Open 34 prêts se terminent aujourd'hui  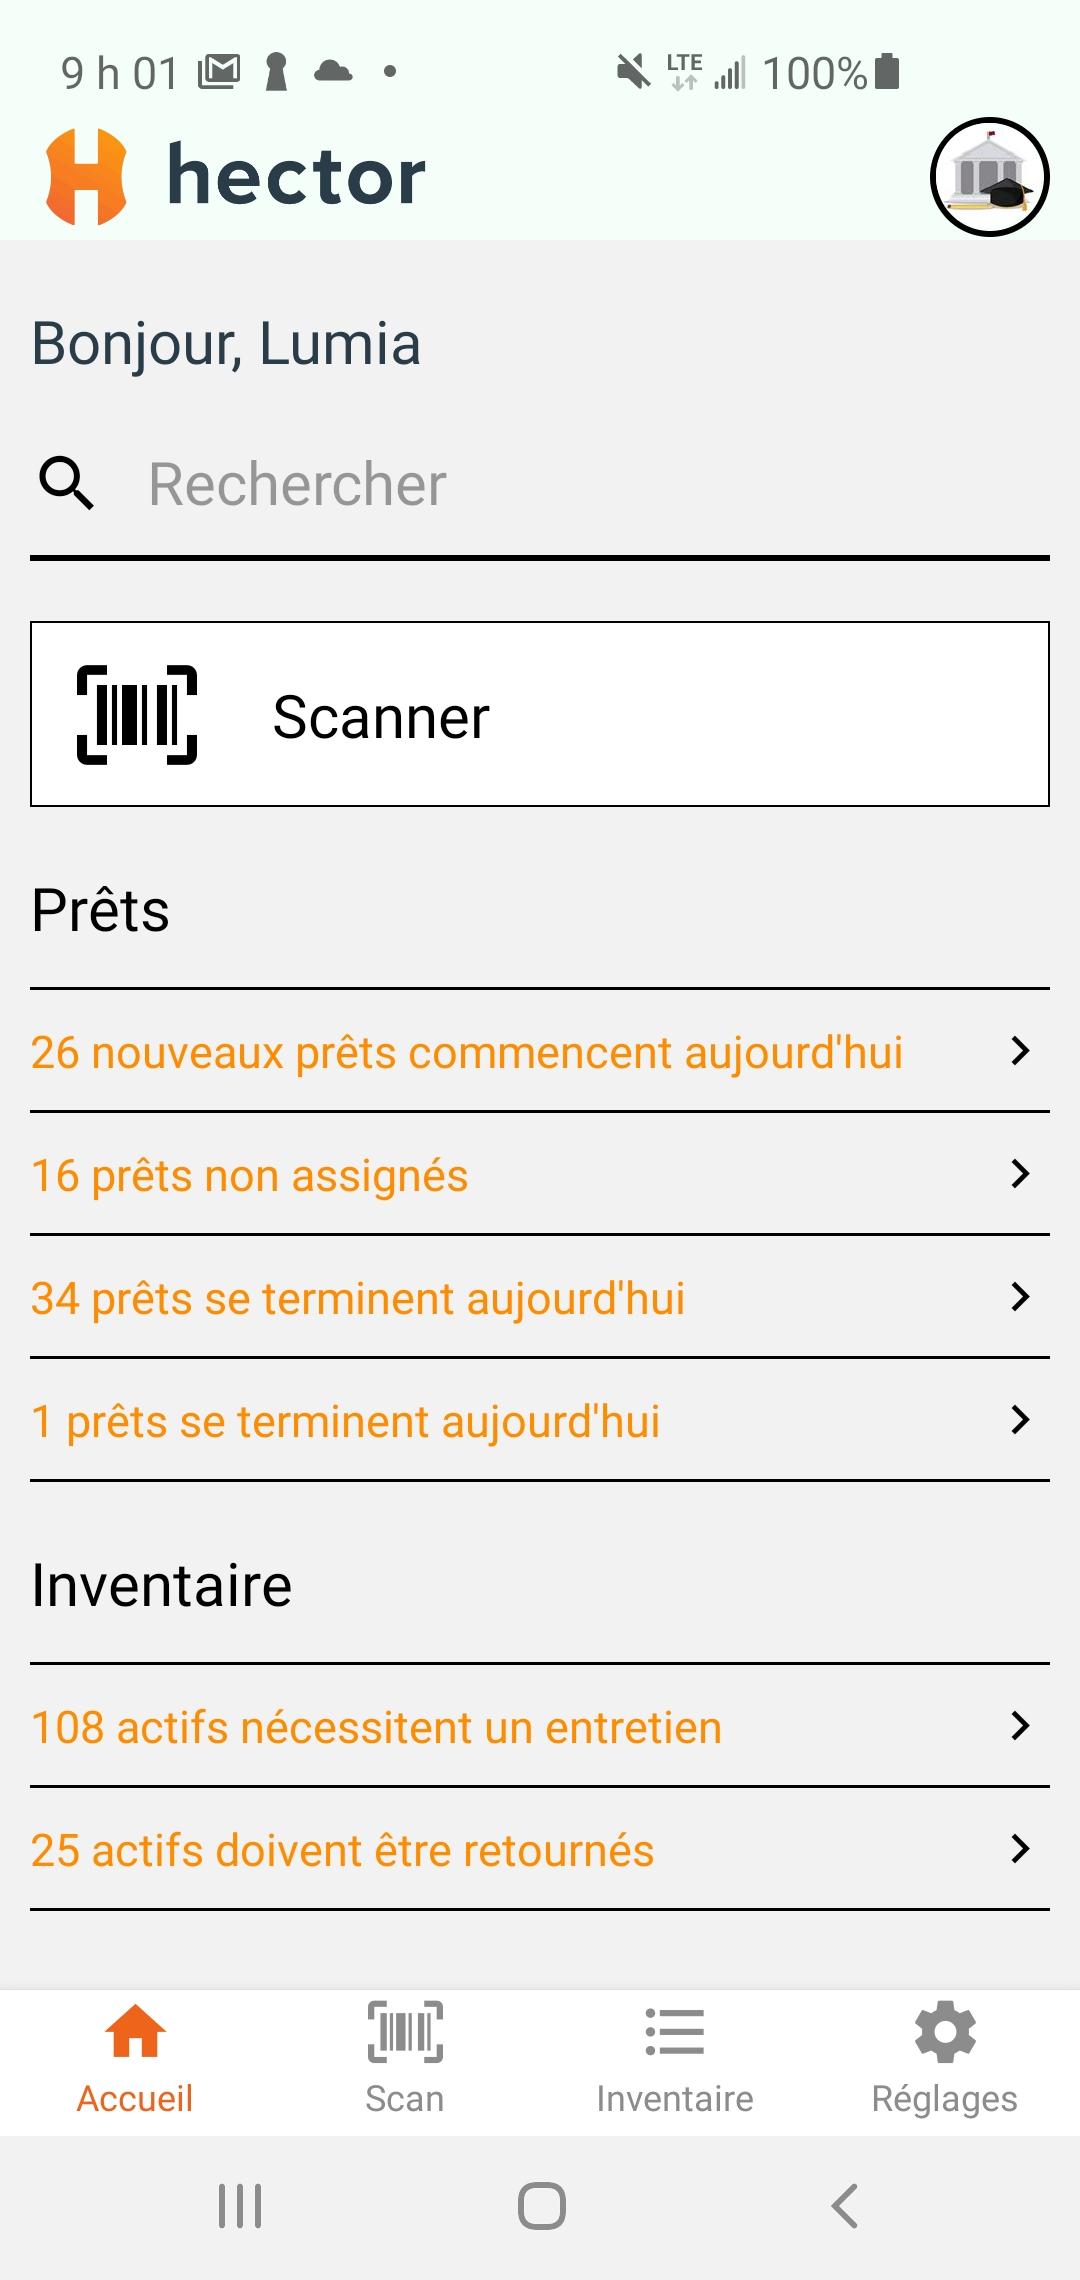(x=358, y=1299)
